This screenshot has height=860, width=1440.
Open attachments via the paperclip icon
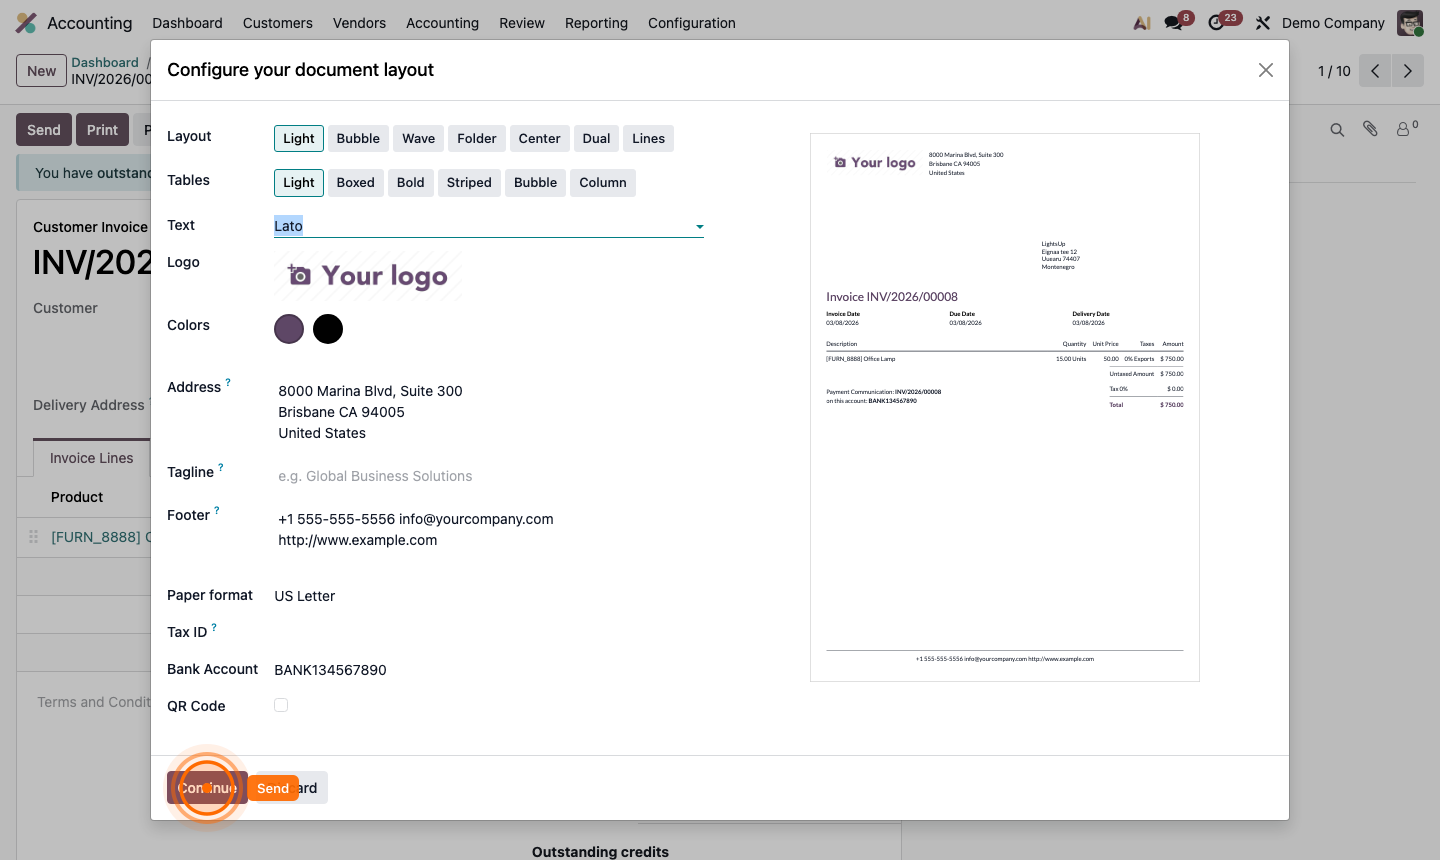pos(1370,129)
